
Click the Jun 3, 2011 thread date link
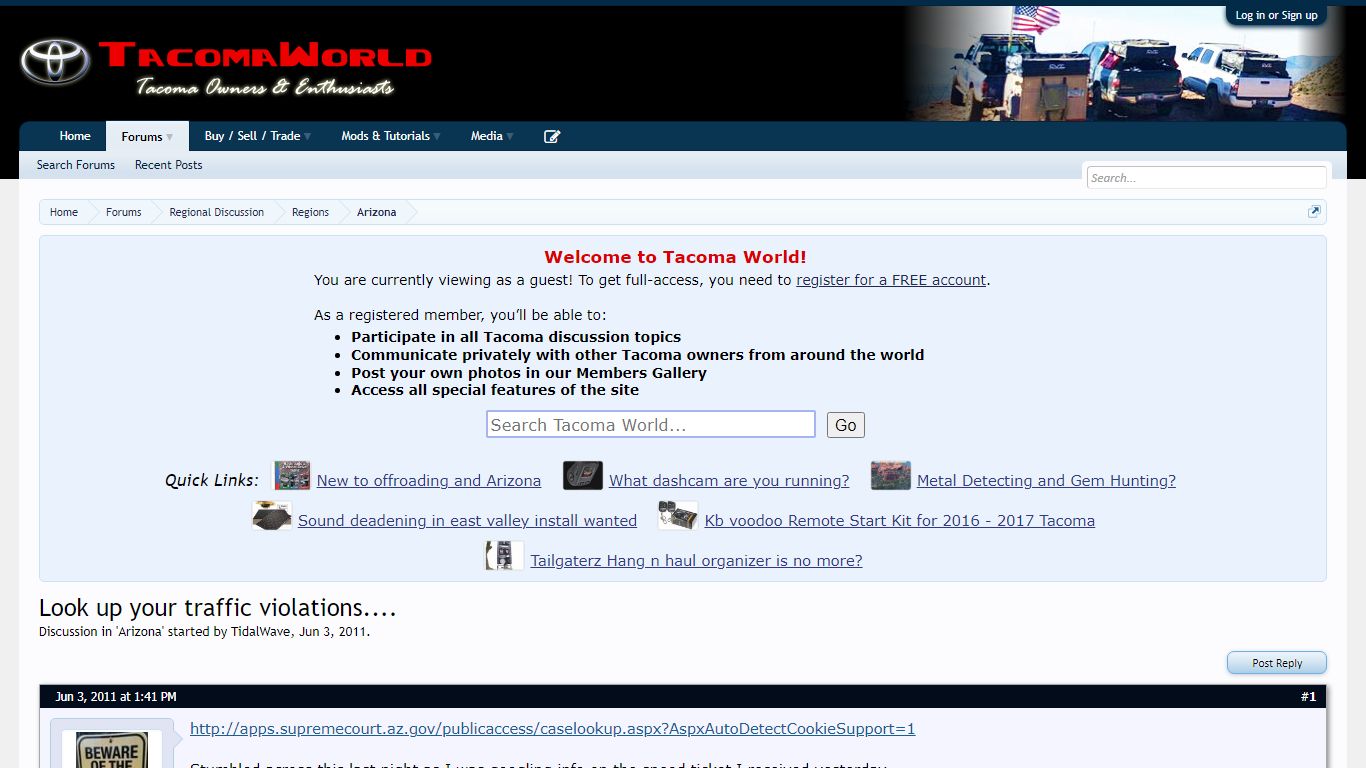(x=333, y=632)
